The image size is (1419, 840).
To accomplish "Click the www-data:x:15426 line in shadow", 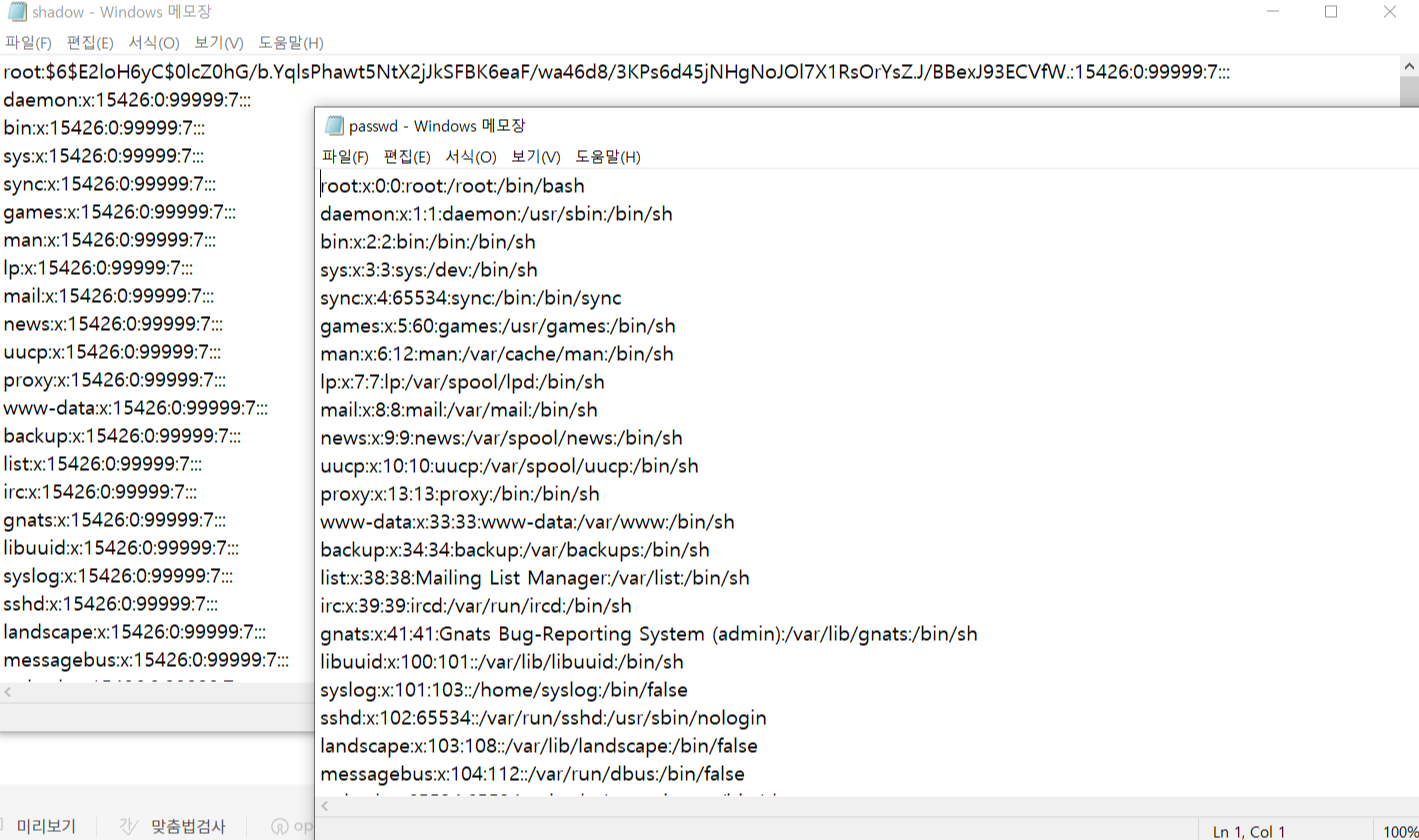I will coord(135,408).
